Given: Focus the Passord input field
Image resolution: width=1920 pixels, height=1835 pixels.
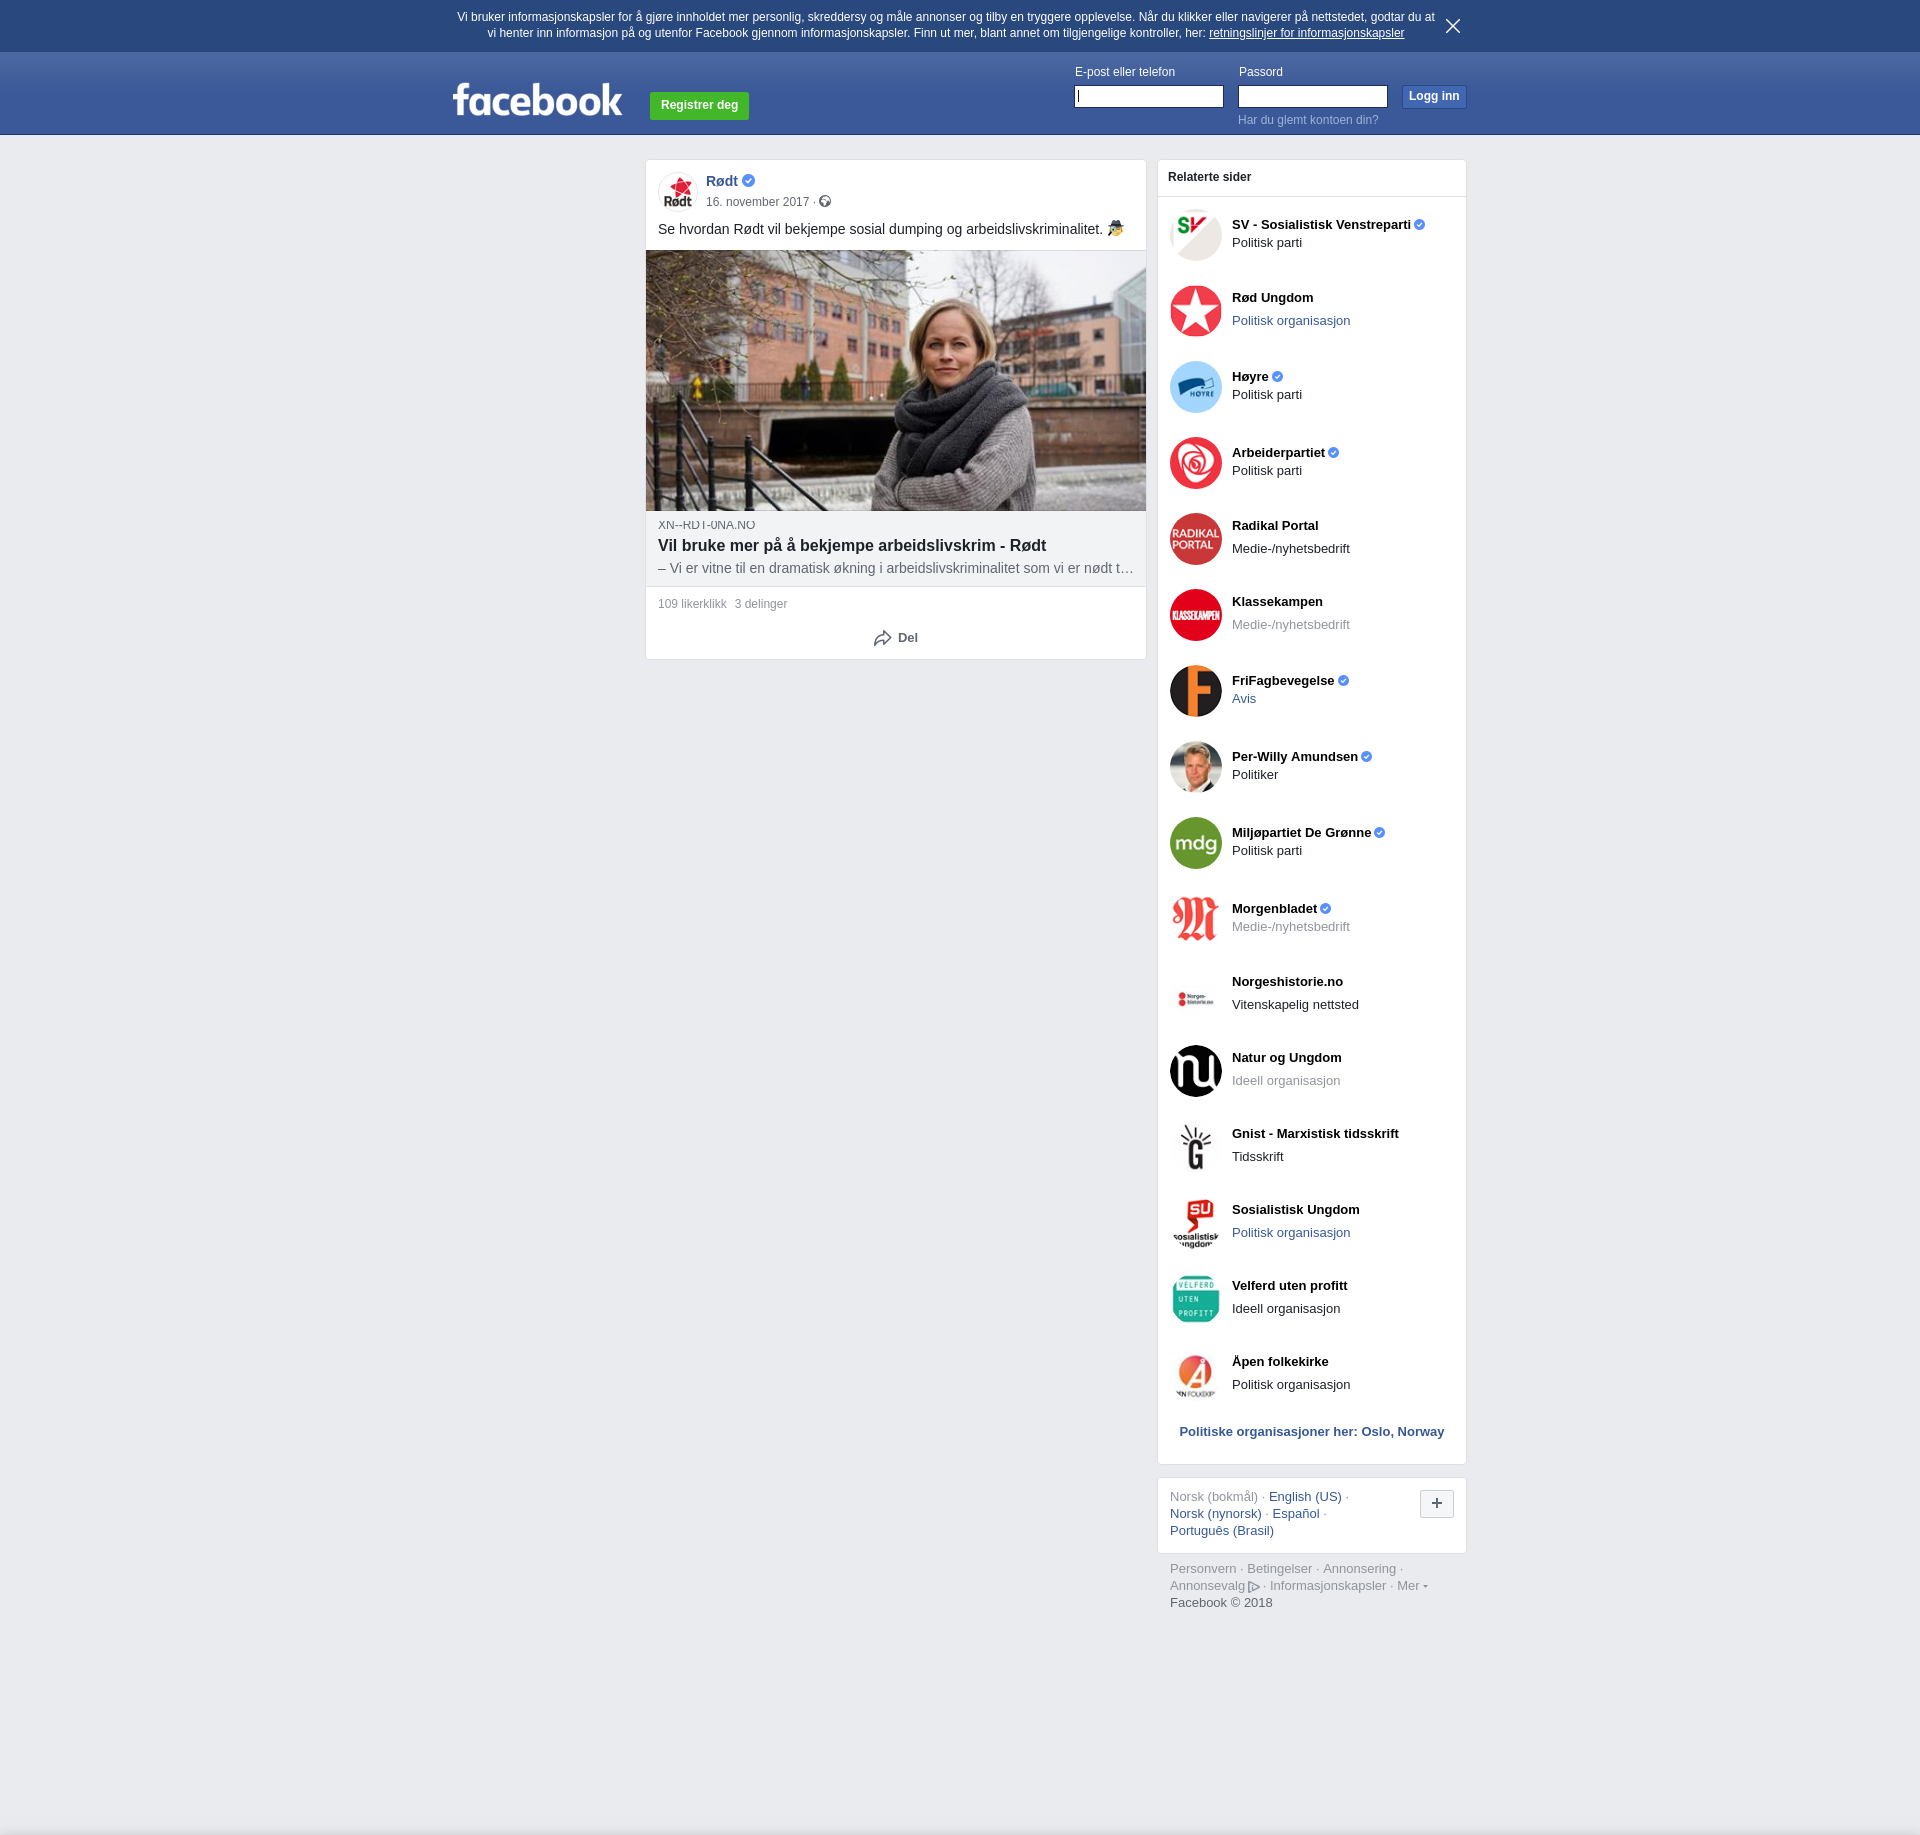Looking at the screenshot, I should point(1313,96).
